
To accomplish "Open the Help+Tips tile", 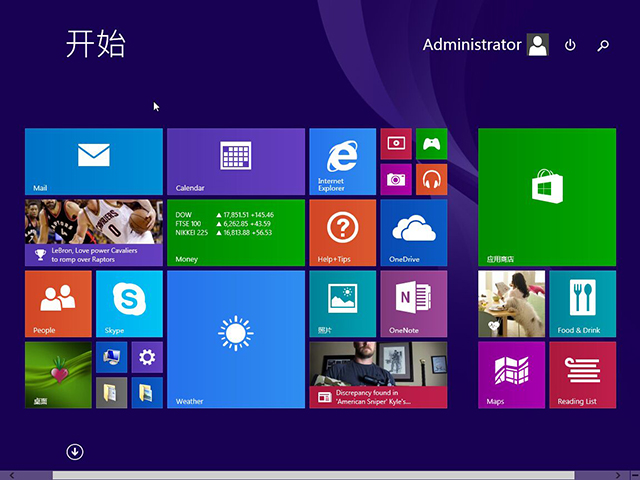I will [342, 233].
